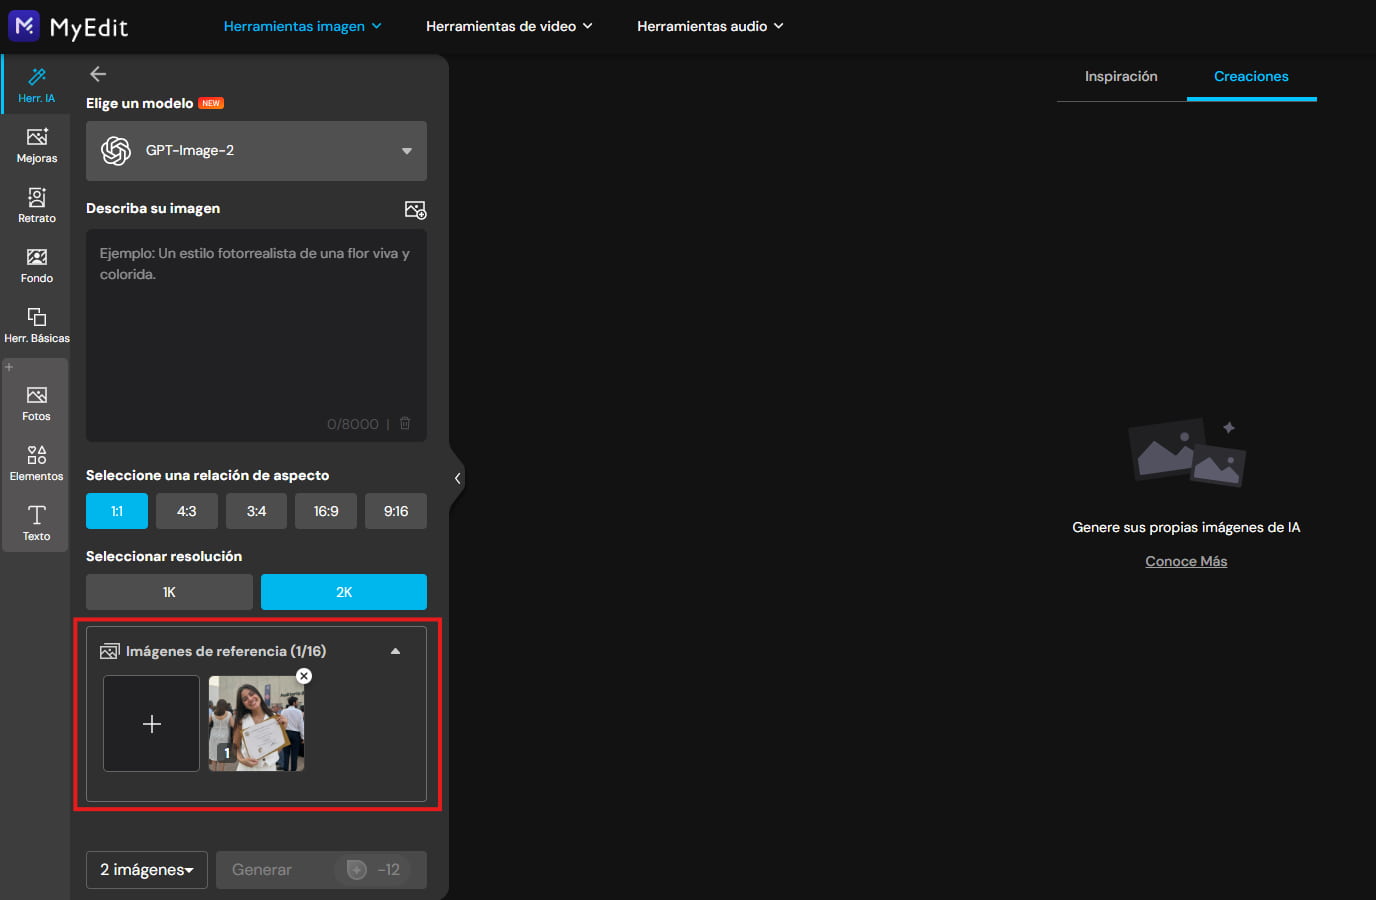Open the Herramientas de video menu
The width and height of the screenshot is (1376, 900).
coord(509,26)
